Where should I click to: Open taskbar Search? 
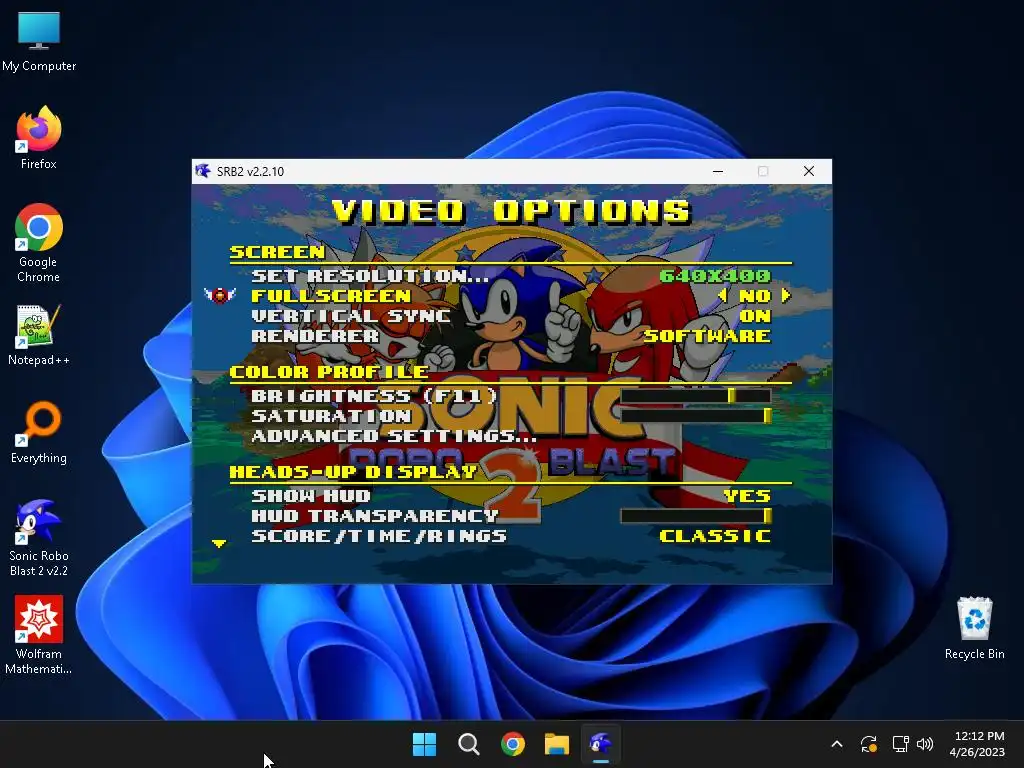(469, 744)
